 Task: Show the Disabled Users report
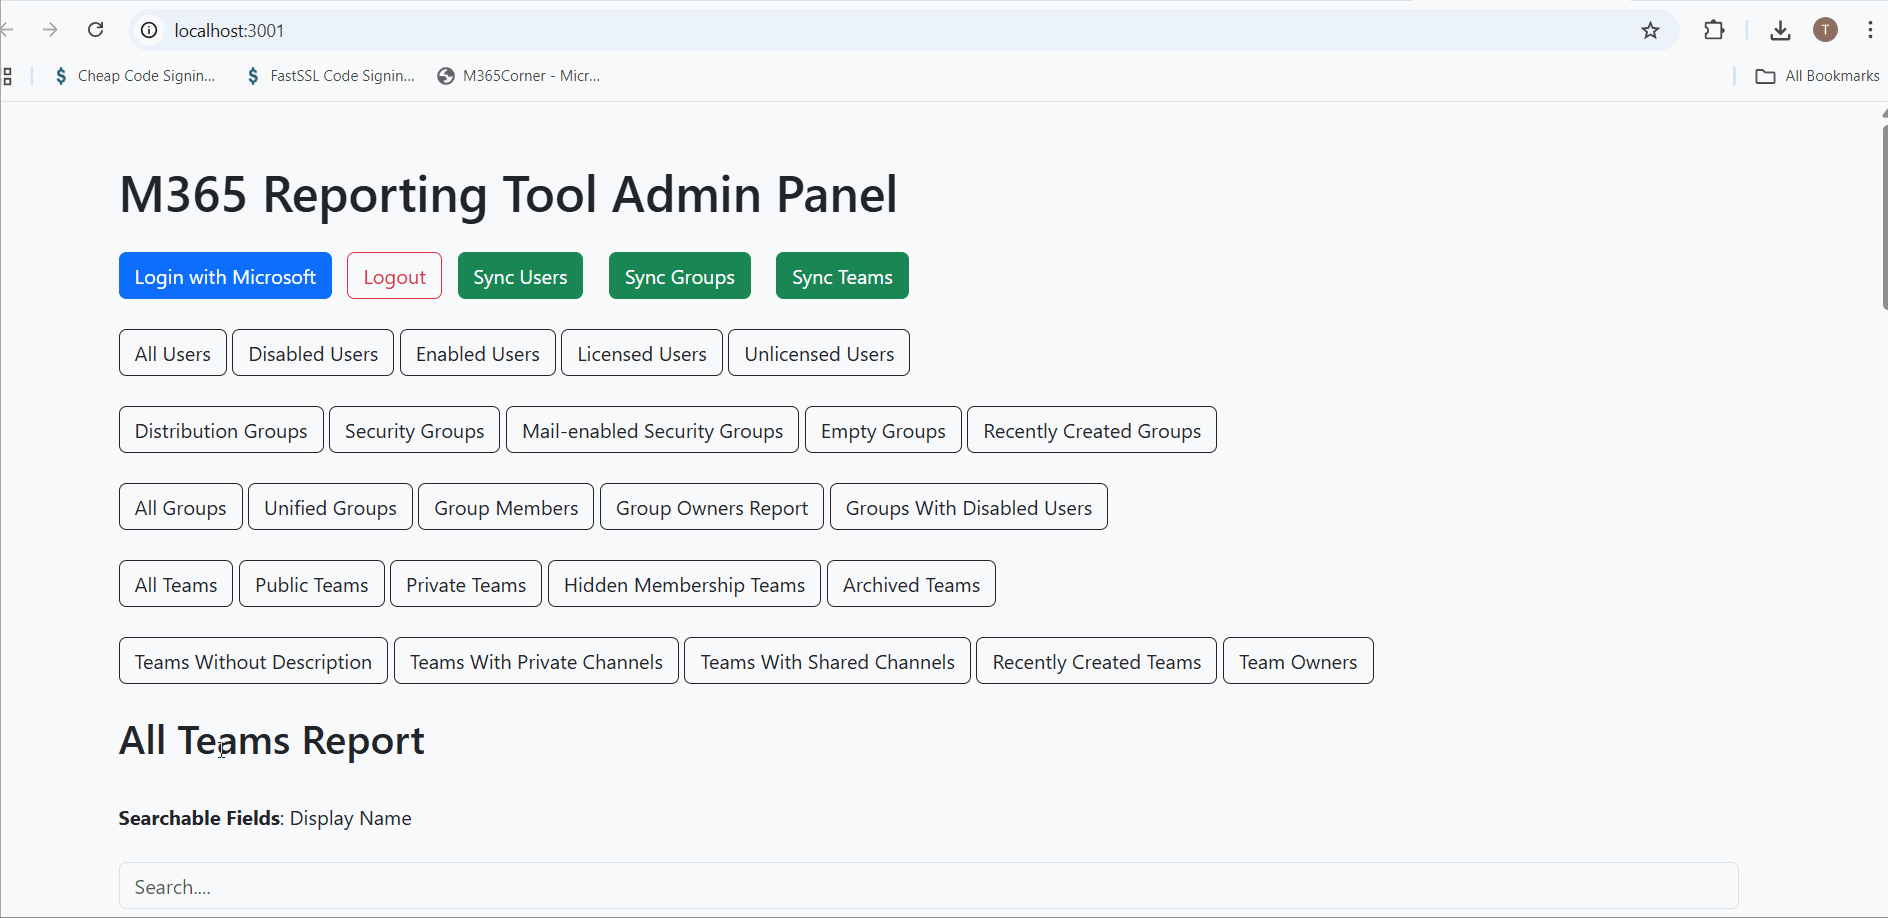(313, 353)
